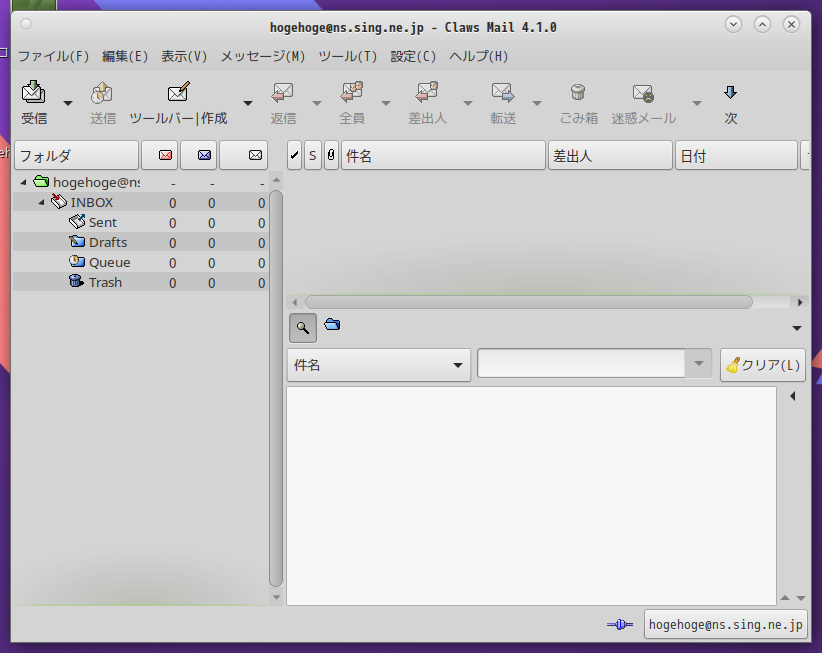Image resolution: width=822 pixels, height=653 pixels.
Task: Open the 件名 search type combo box
Action: click(x=378, y=365)
